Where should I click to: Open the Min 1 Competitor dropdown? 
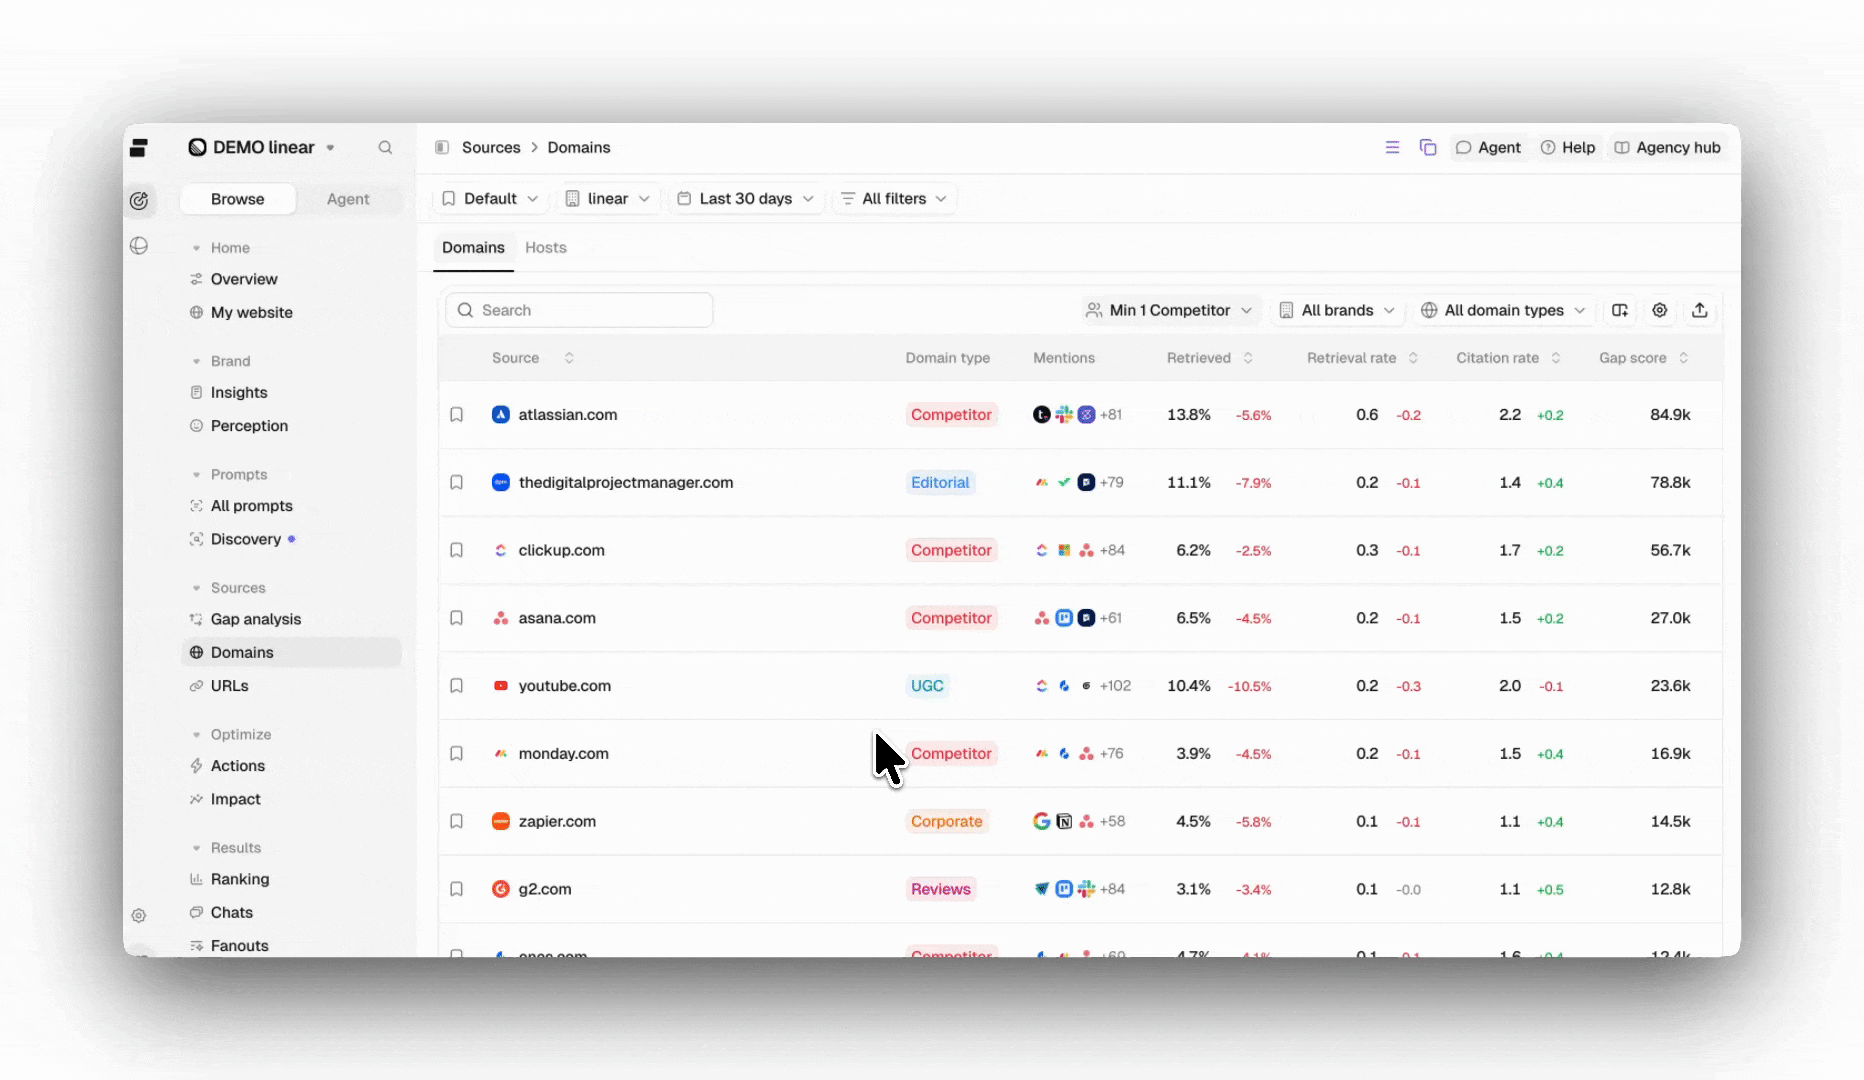tap(1169, 310)
